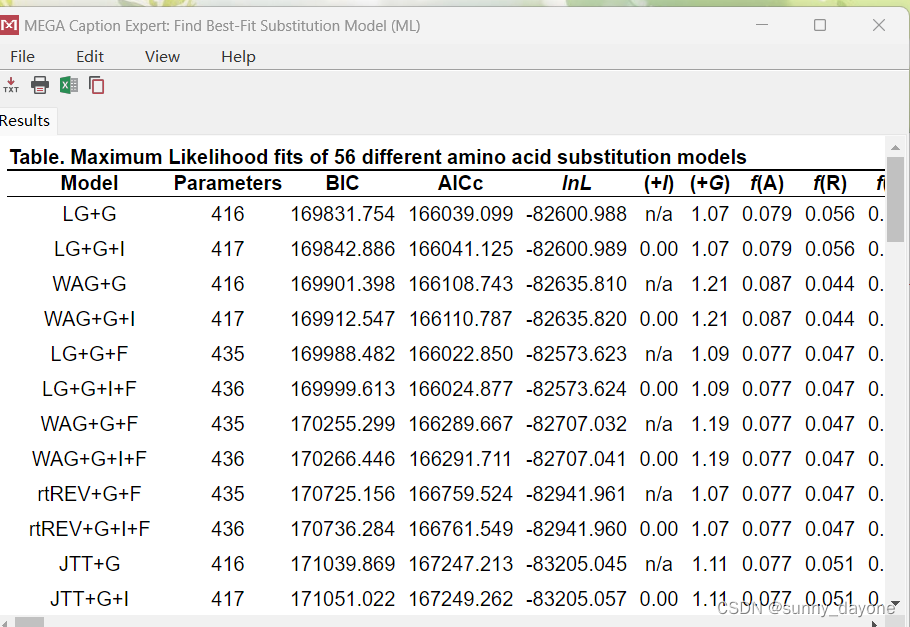Minimize the Caption Expert window

(x=762, y=25)
